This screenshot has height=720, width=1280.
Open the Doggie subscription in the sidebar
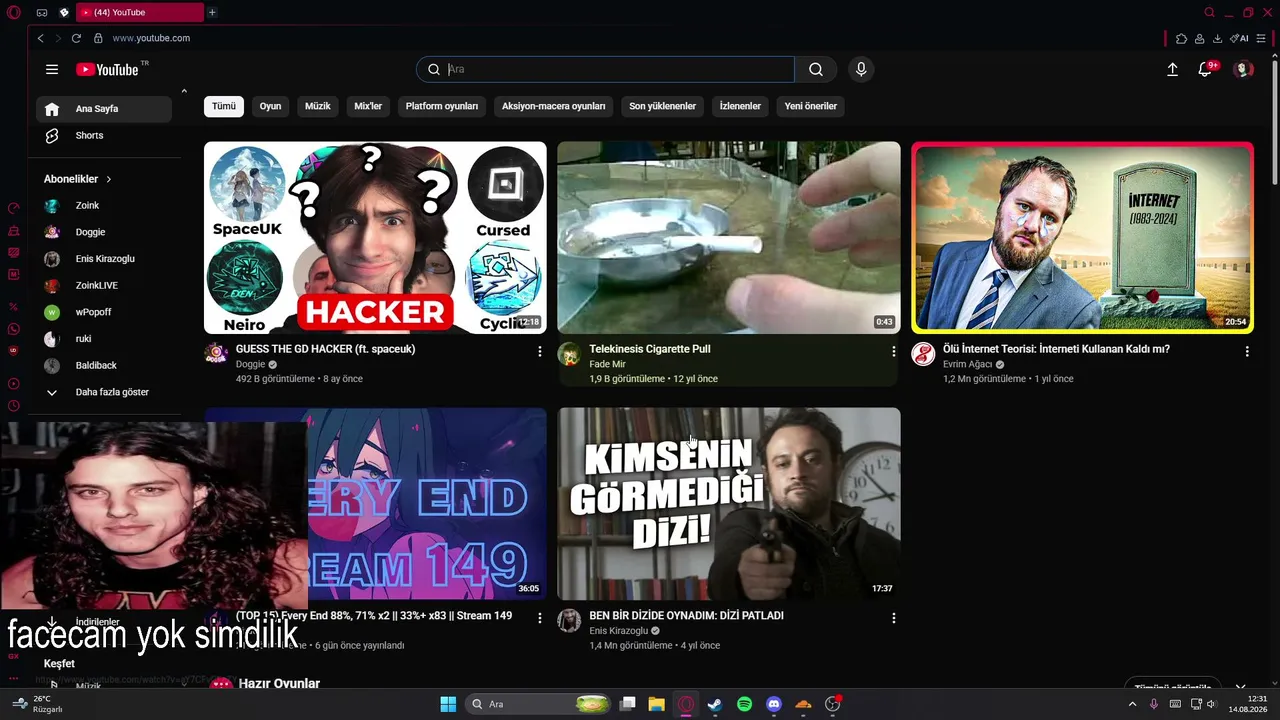[104, 232]
